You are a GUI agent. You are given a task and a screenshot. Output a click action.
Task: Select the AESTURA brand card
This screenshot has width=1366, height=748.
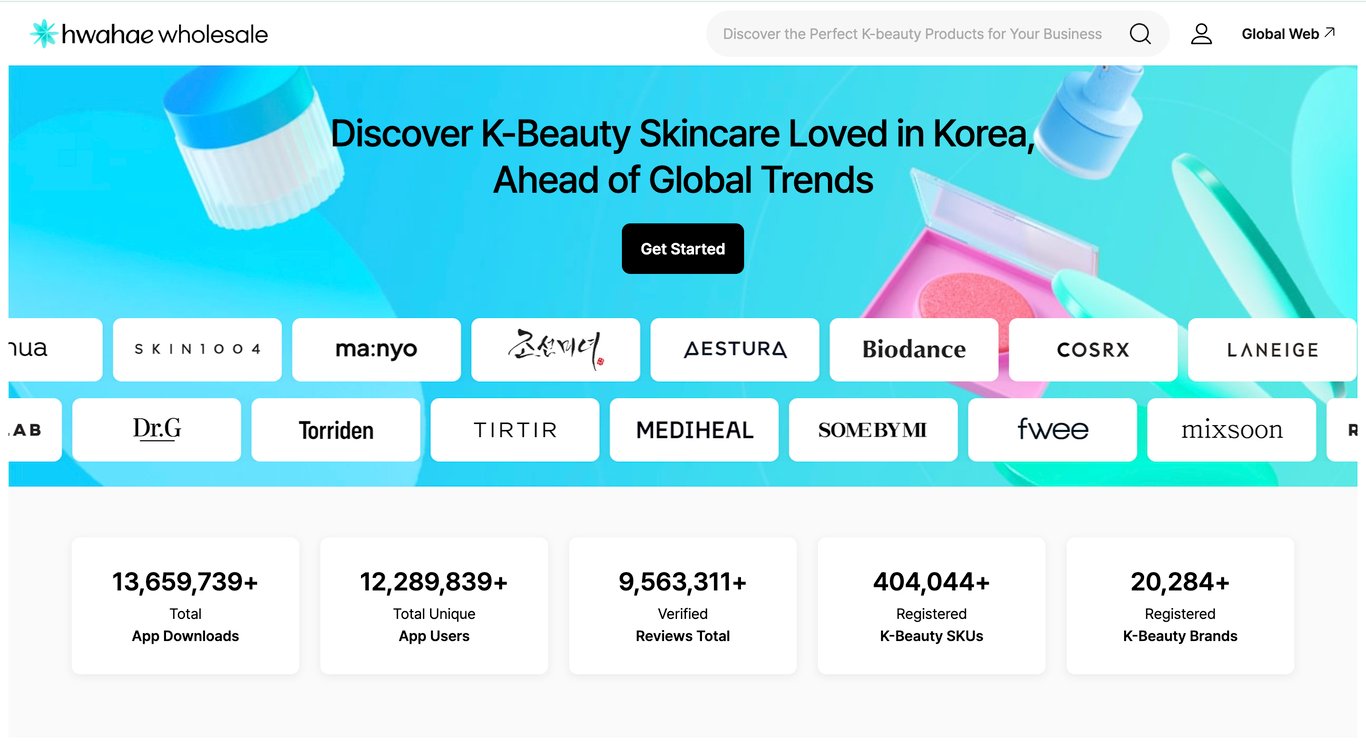(735, 350)
